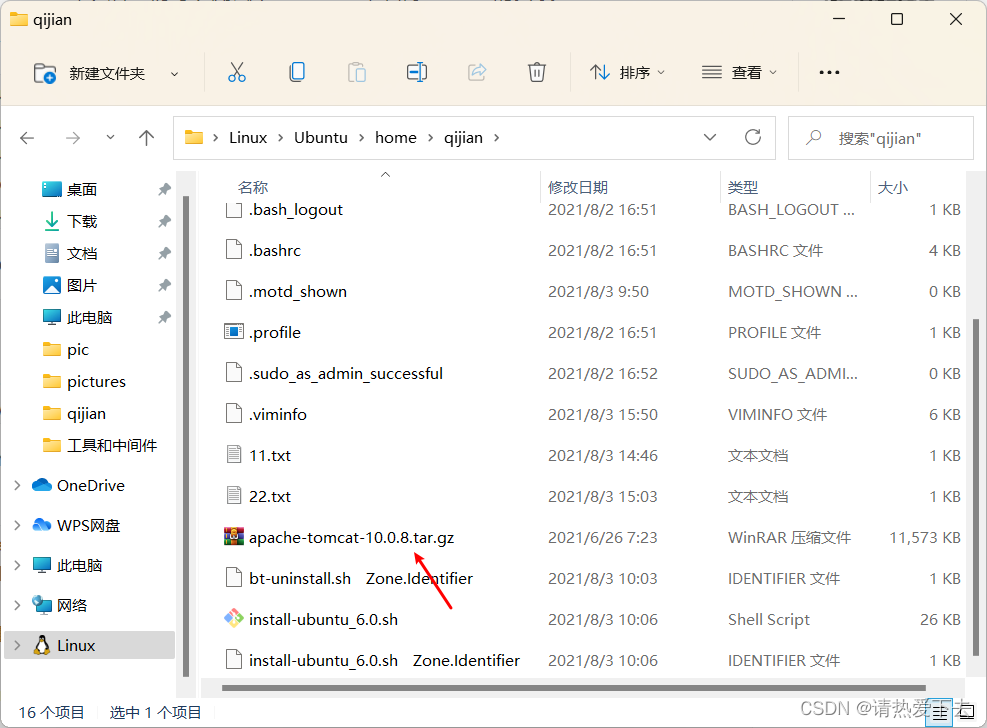
Task: Select 网络 in navigation pane
Action: point(72,605)
